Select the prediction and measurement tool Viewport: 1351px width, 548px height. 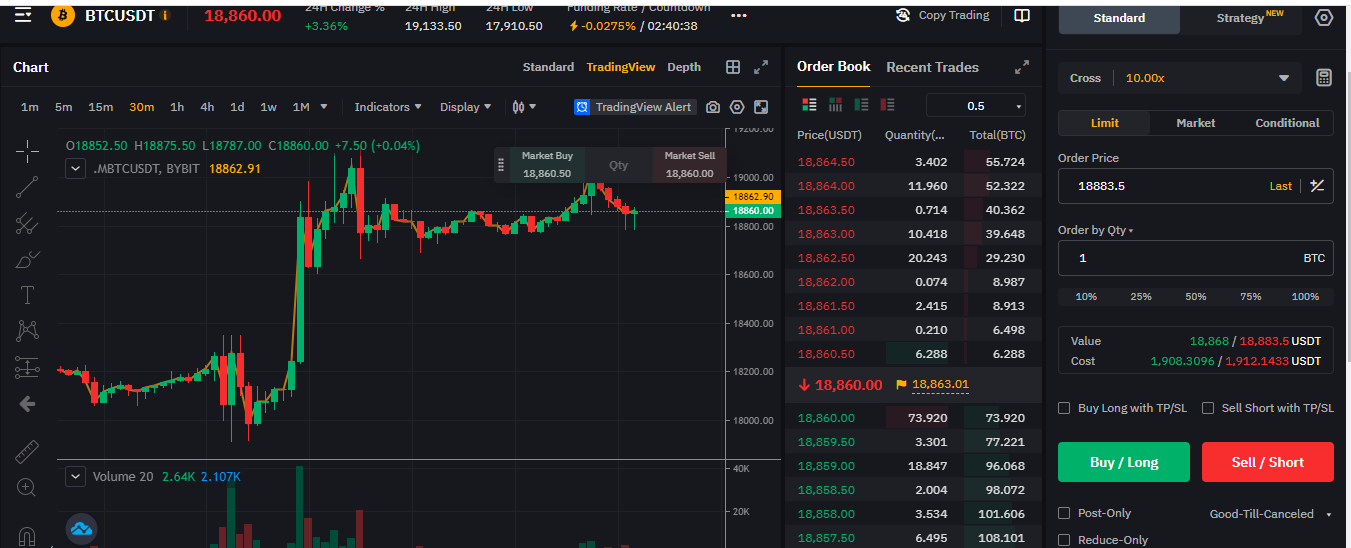pos(27,367)
